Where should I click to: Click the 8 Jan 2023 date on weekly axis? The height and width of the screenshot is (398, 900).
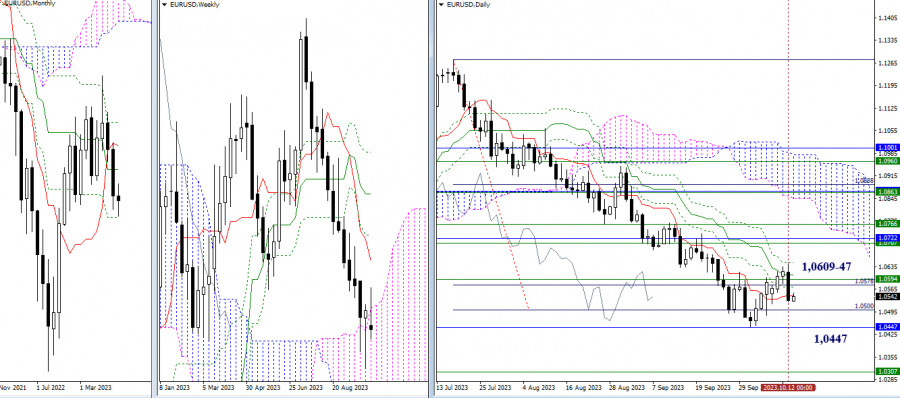pyautogui.click(x=174, y=388)
